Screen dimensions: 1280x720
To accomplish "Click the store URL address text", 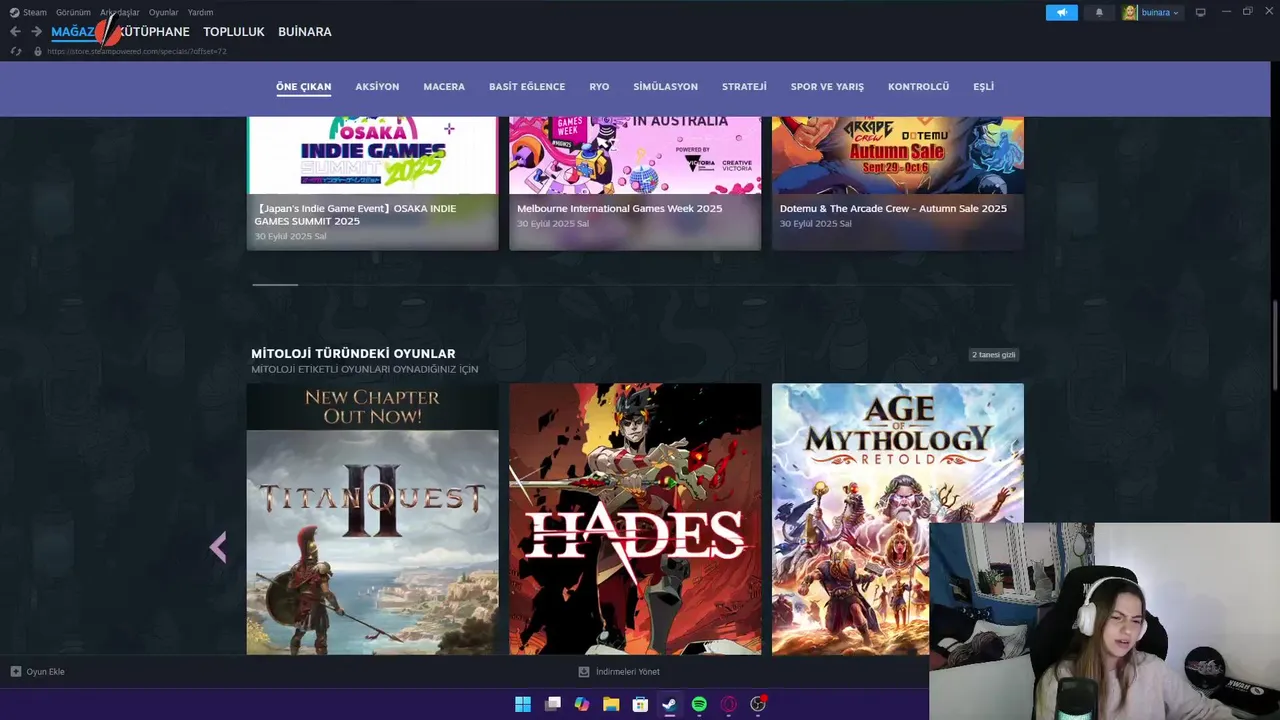I will [137, 51].
